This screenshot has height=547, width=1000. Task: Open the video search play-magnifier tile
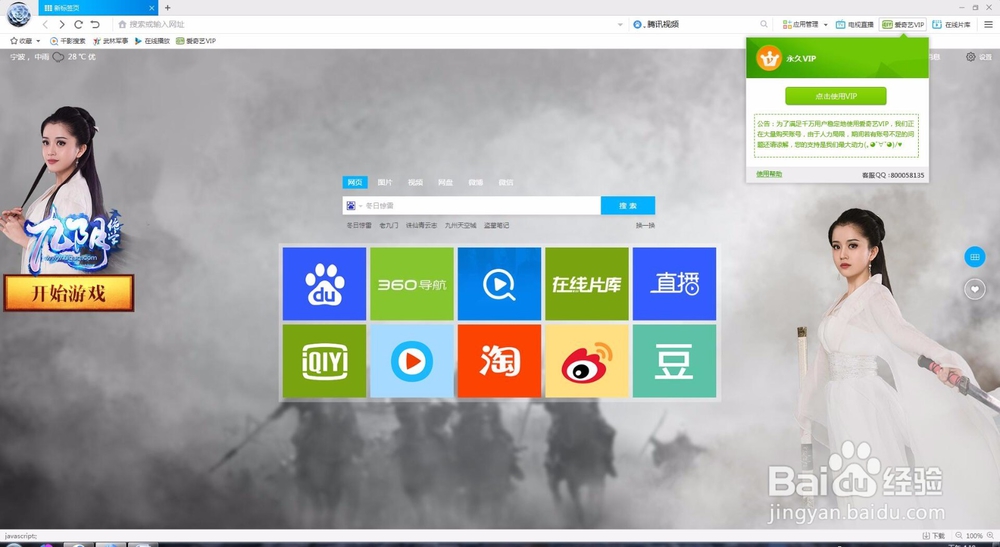click(x=499, y=284)
